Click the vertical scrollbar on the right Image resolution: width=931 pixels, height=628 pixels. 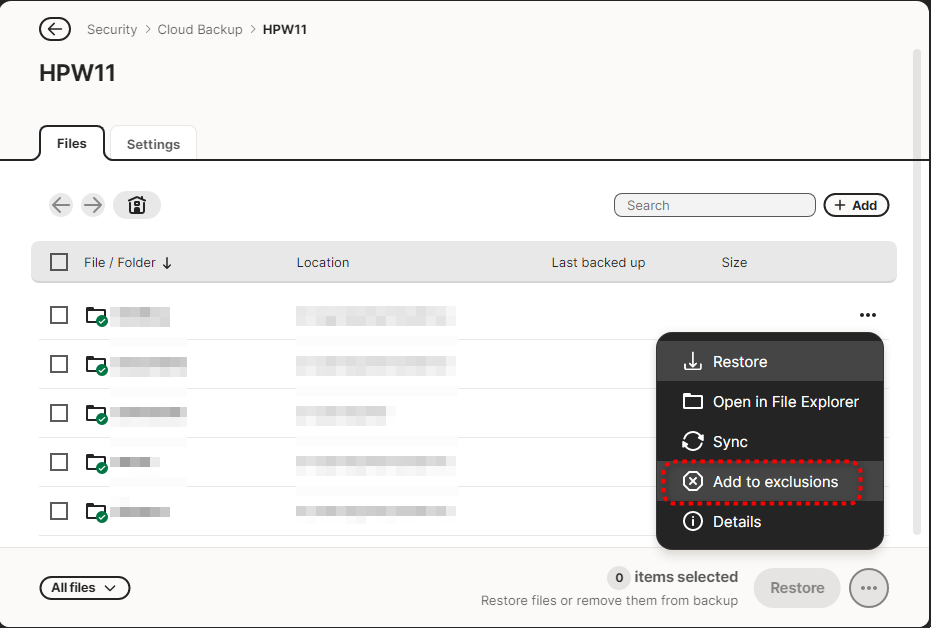pos(917,290)
